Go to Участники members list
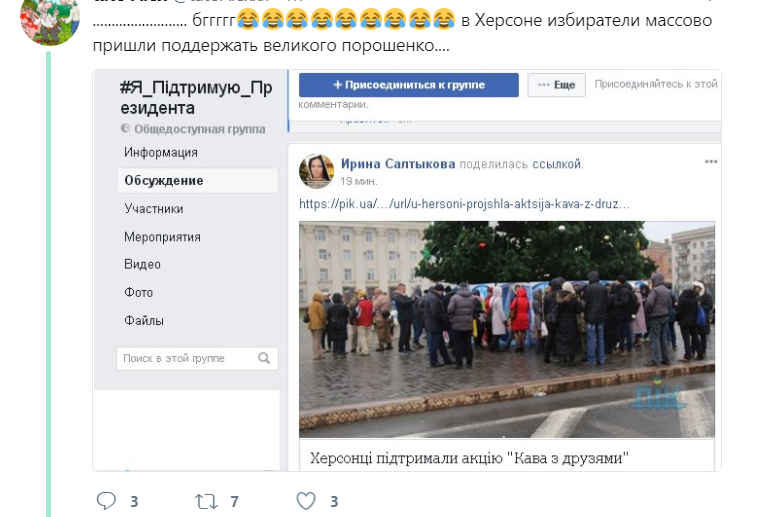The width and height of the screenshot is (765, 517). [x=154, y=209]
